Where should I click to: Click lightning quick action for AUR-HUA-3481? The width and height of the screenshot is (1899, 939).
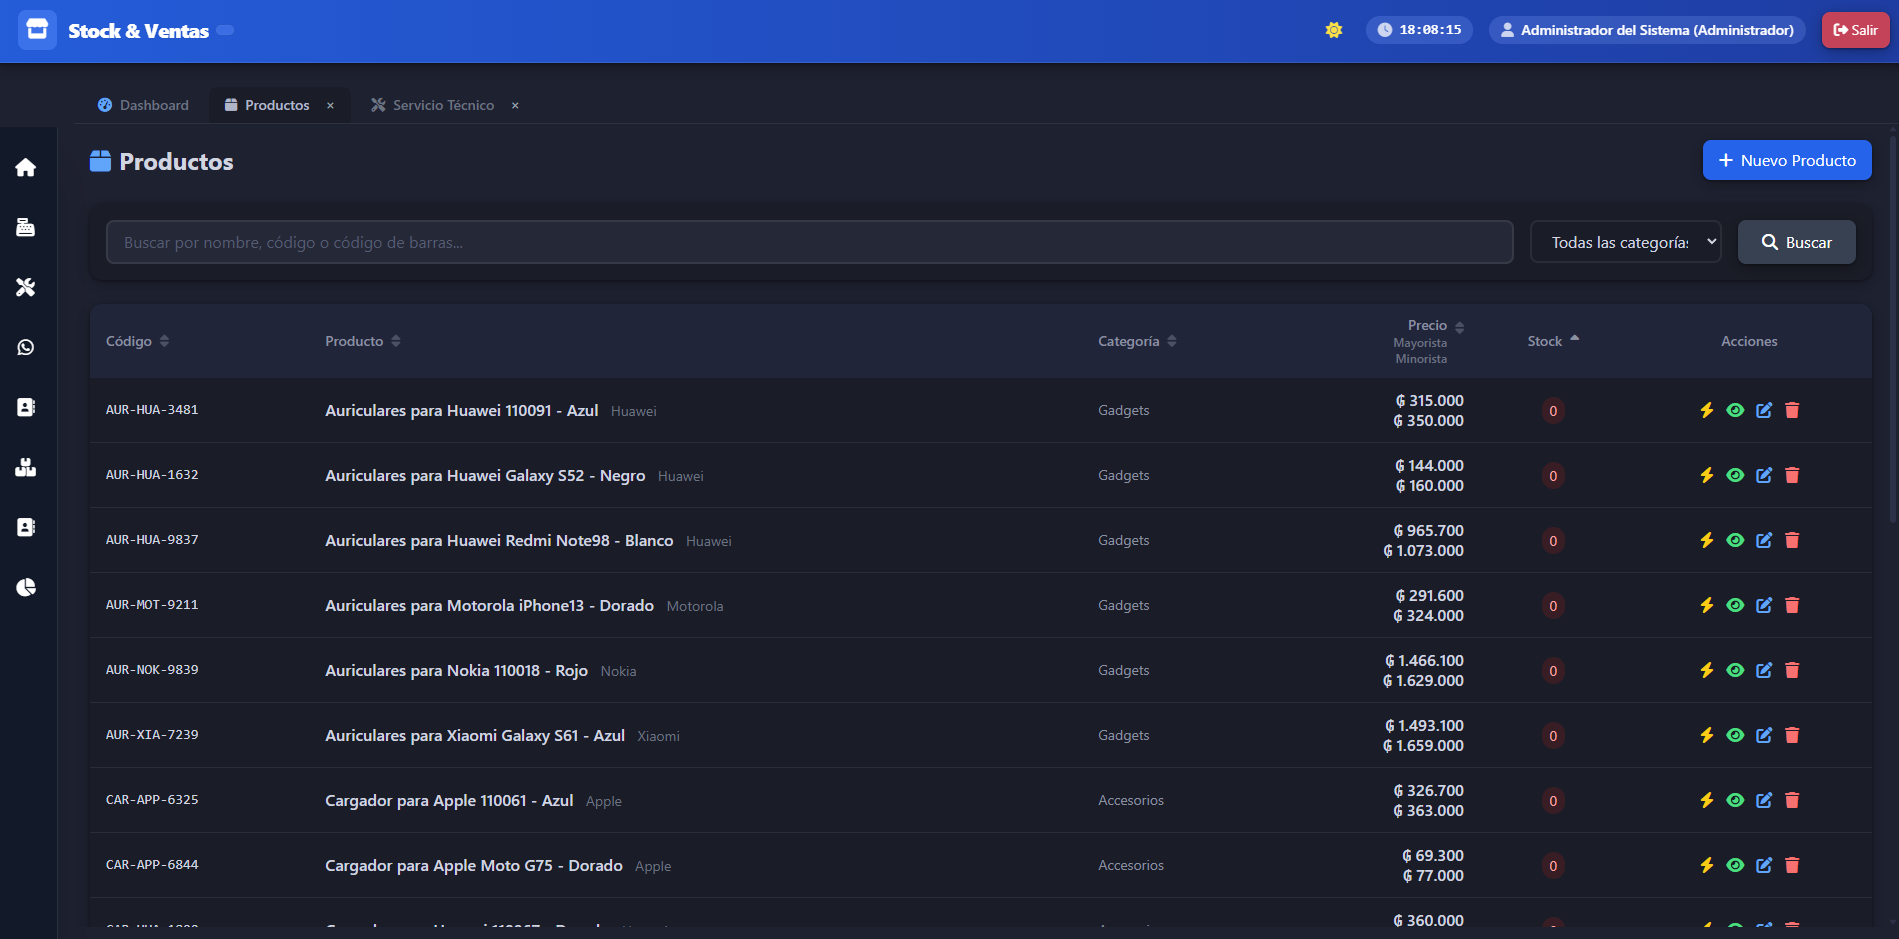[1707, 410]
